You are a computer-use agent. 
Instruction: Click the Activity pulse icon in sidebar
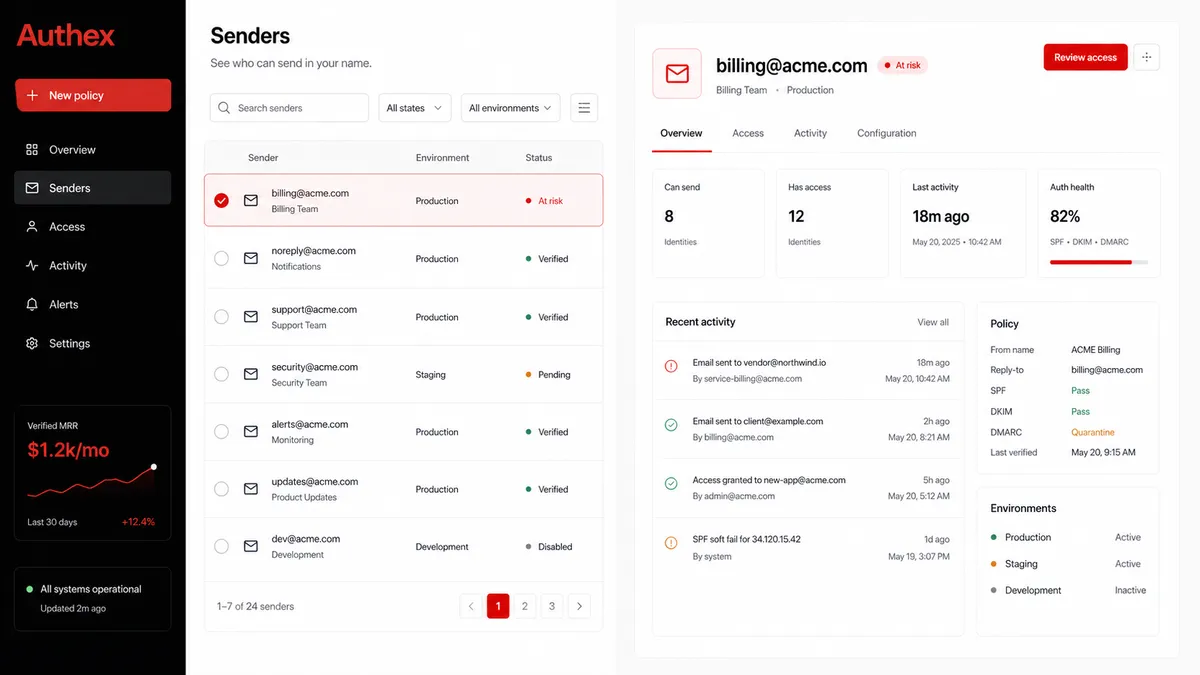pyautogui.click(x=32, y=266)
